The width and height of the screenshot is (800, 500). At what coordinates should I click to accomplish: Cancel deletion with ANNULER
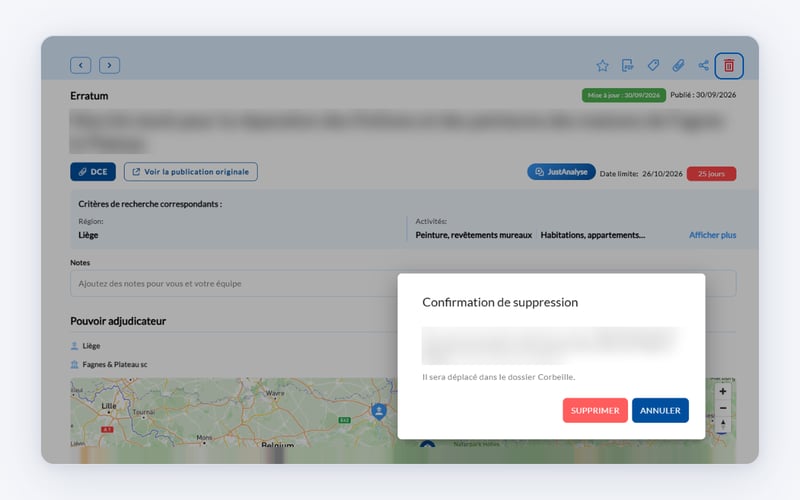tap(660, 410)
